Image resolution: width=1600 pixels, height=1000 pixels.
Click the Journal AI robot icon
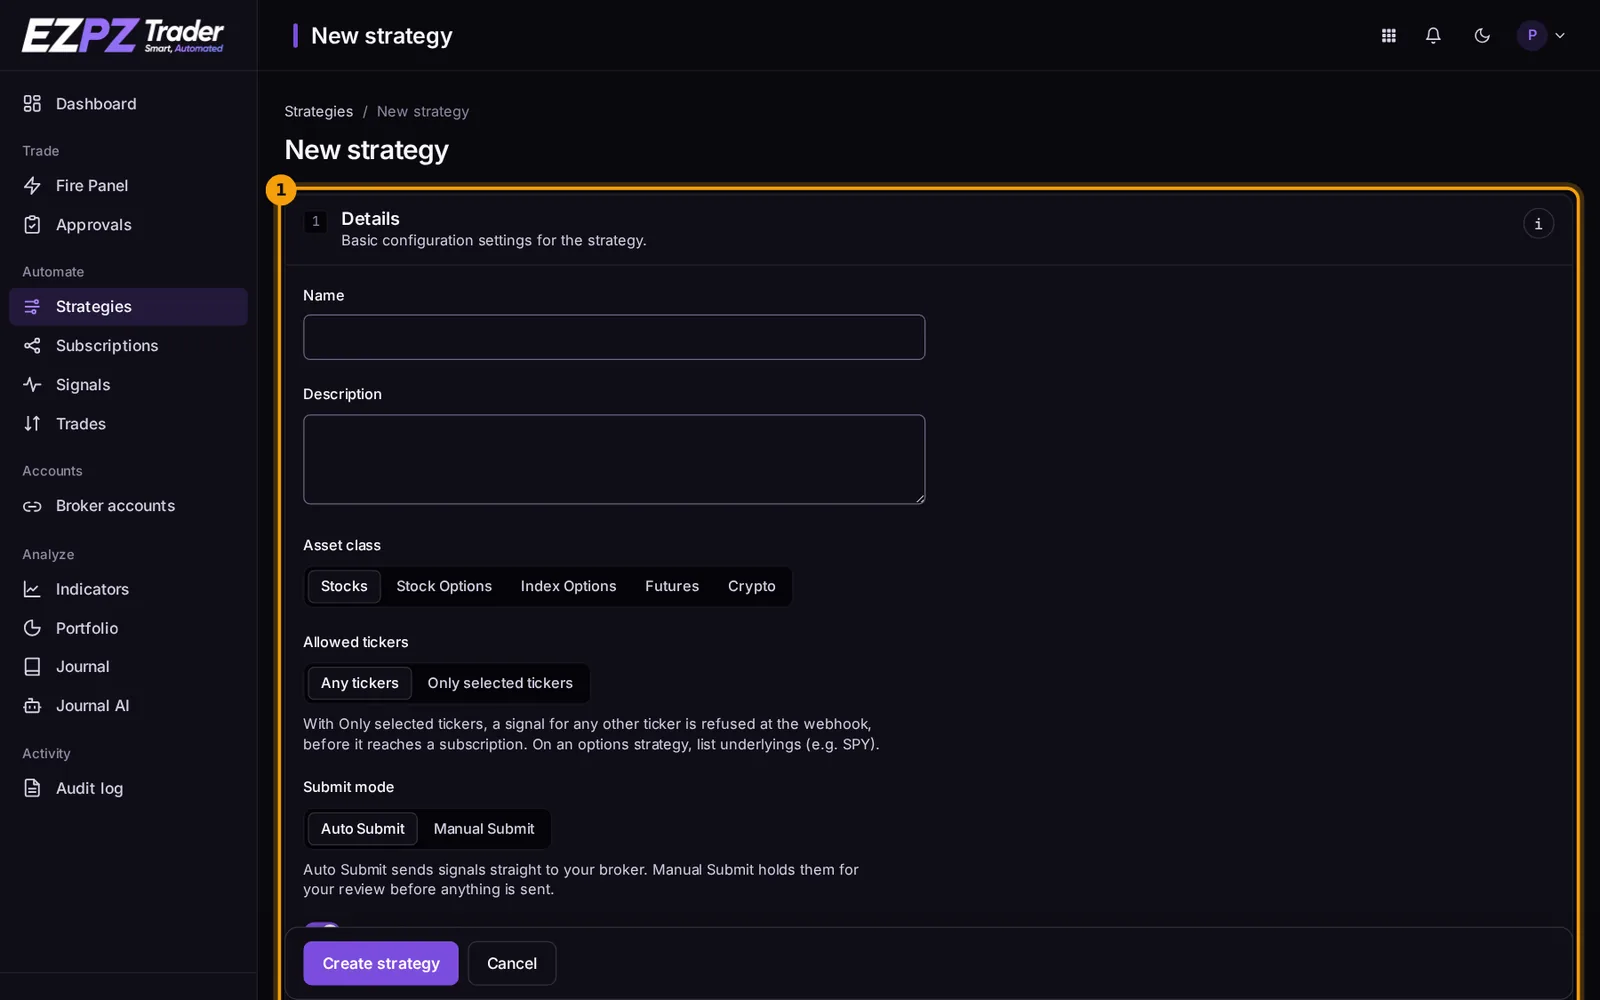32,706
